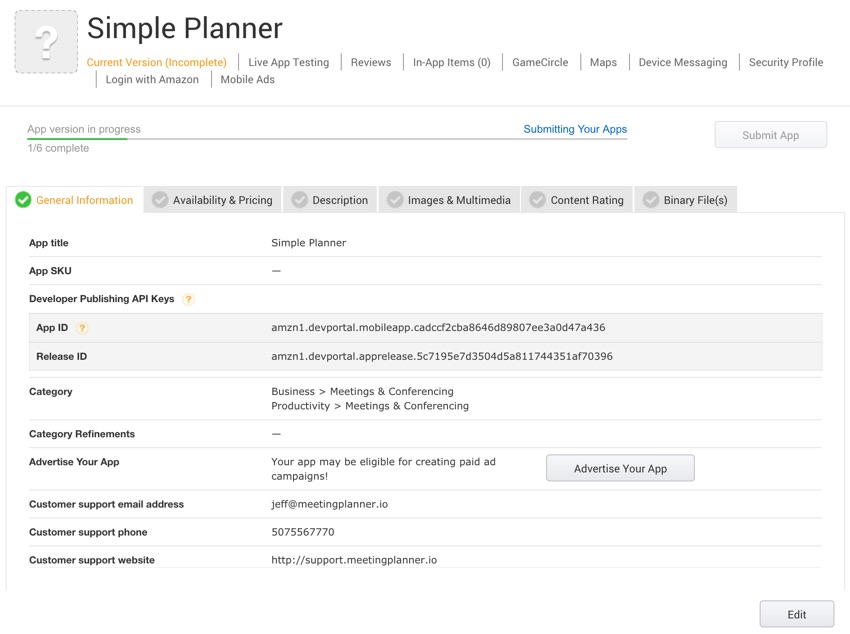This screenshot has height=634, width=850.
Task: Open the Availability & Pricing tab
Action: pyautogui.click(x=222, y=200)
